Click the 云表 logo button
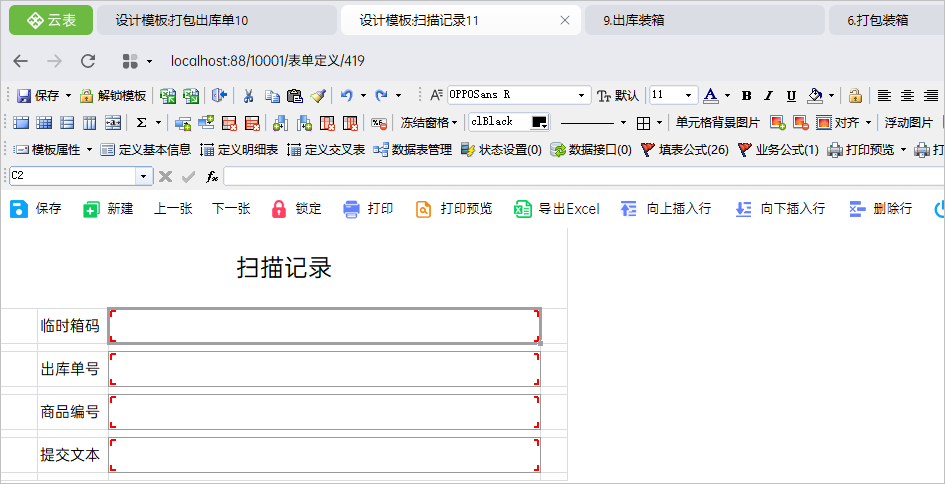Viewport: 945px width, 484px height. [51, 20]
